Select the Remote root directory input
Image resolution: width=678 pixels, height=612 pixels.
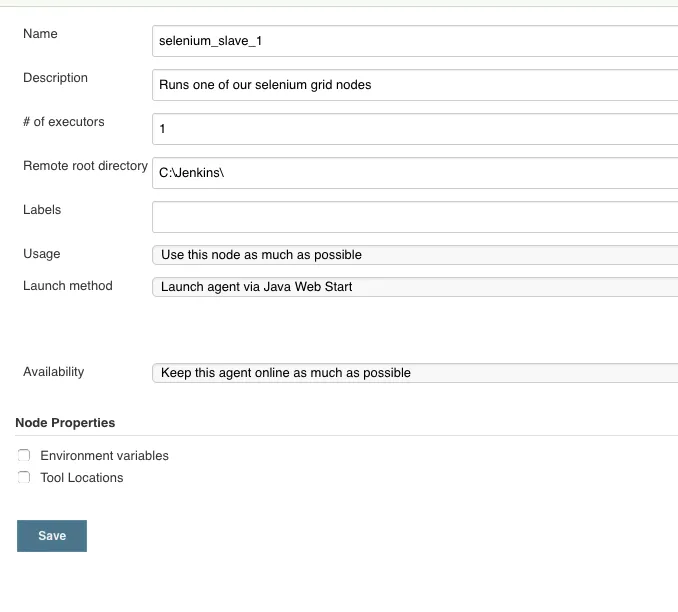pos(415,173)
